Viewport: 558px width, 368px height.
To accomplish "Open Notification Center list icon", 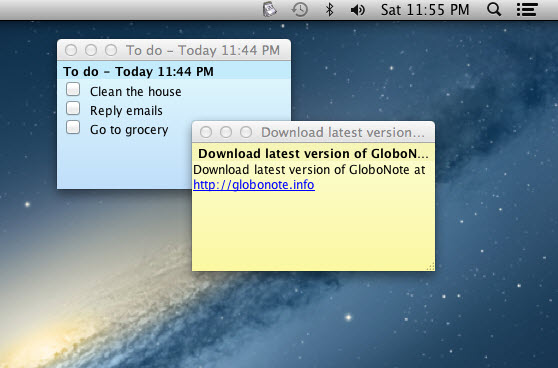I will click(x=527, y=10).
